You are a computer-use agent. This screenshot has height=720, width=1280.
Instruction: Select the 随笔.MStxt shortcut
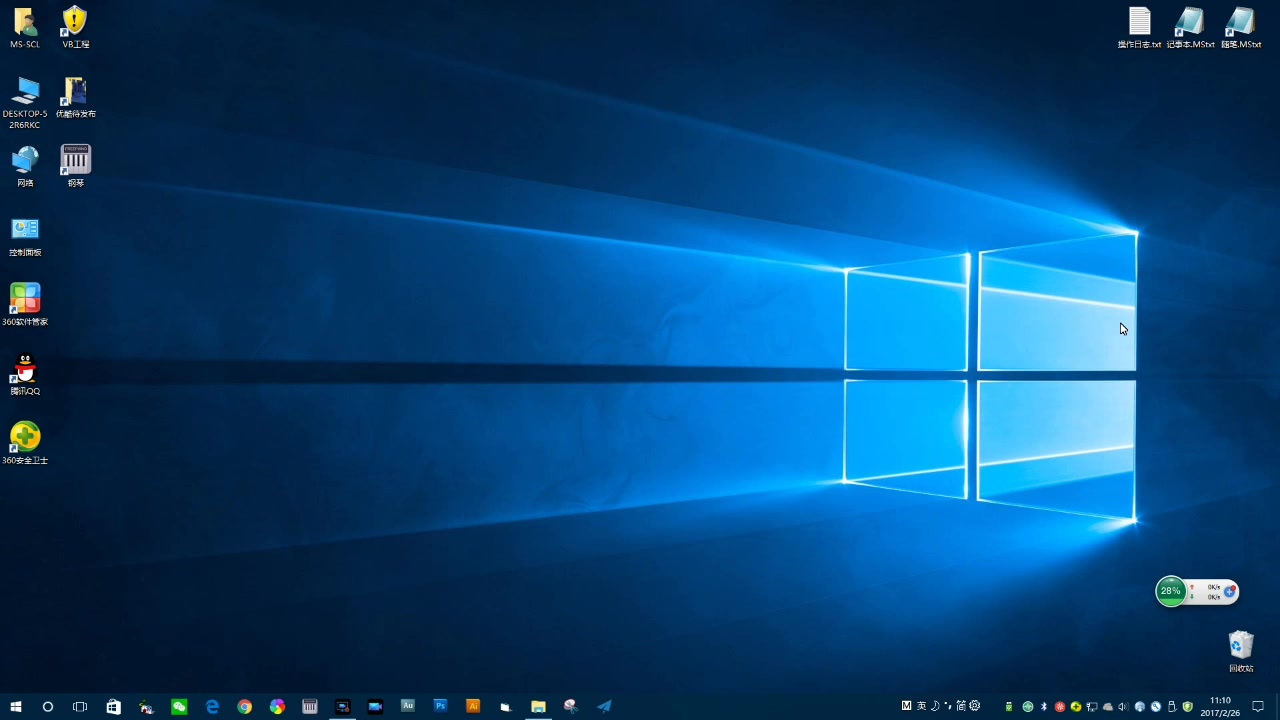[x=1241, y=28]
